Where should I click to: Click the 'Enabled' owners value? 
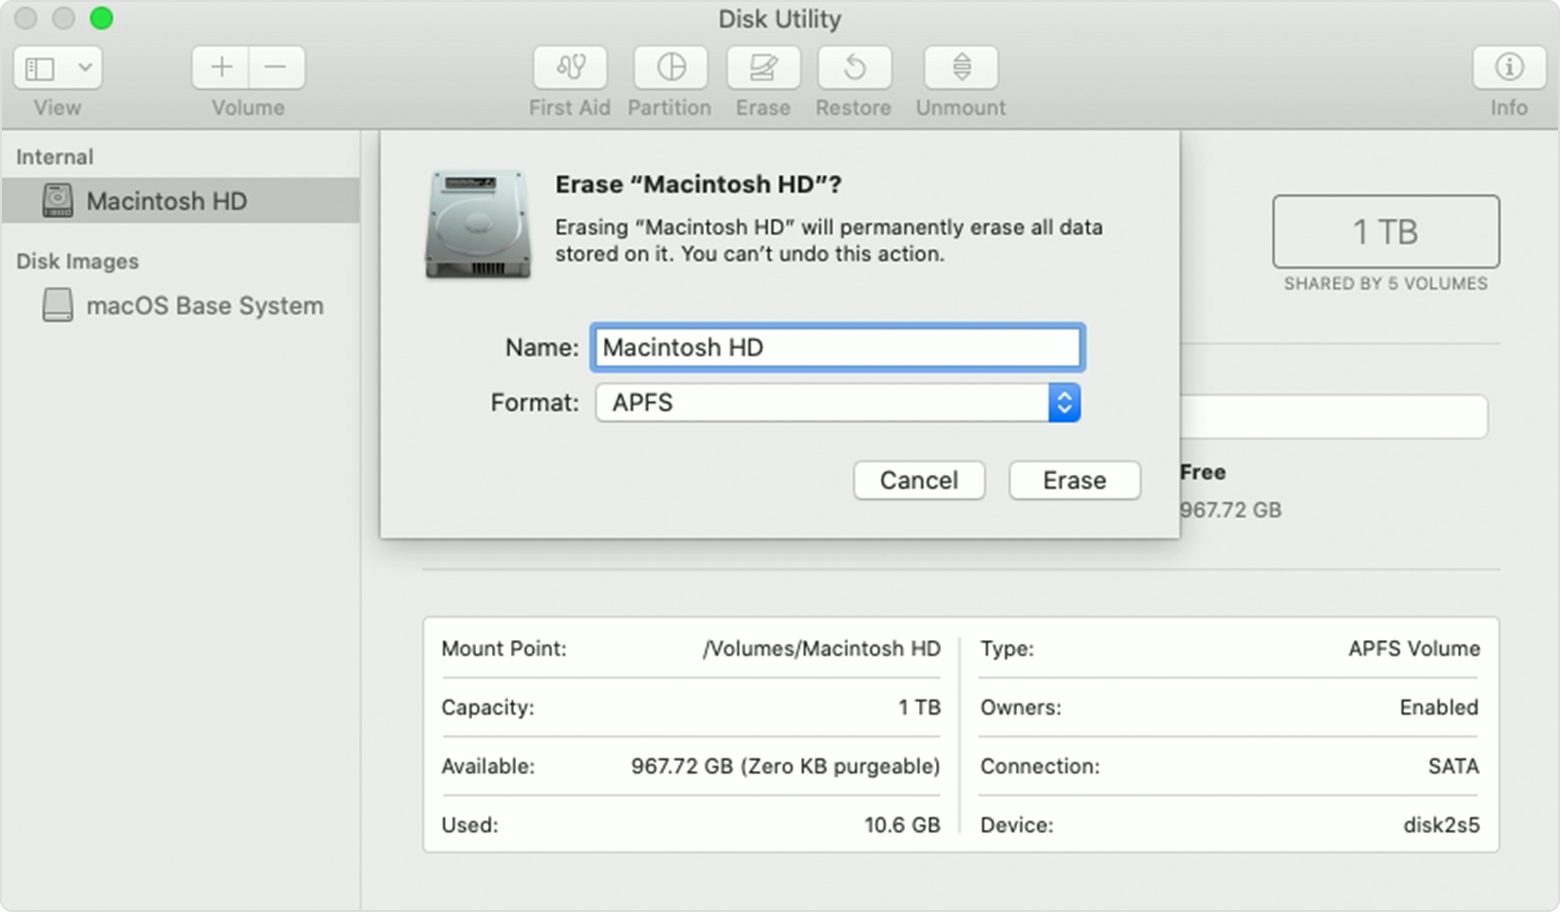1439,707
